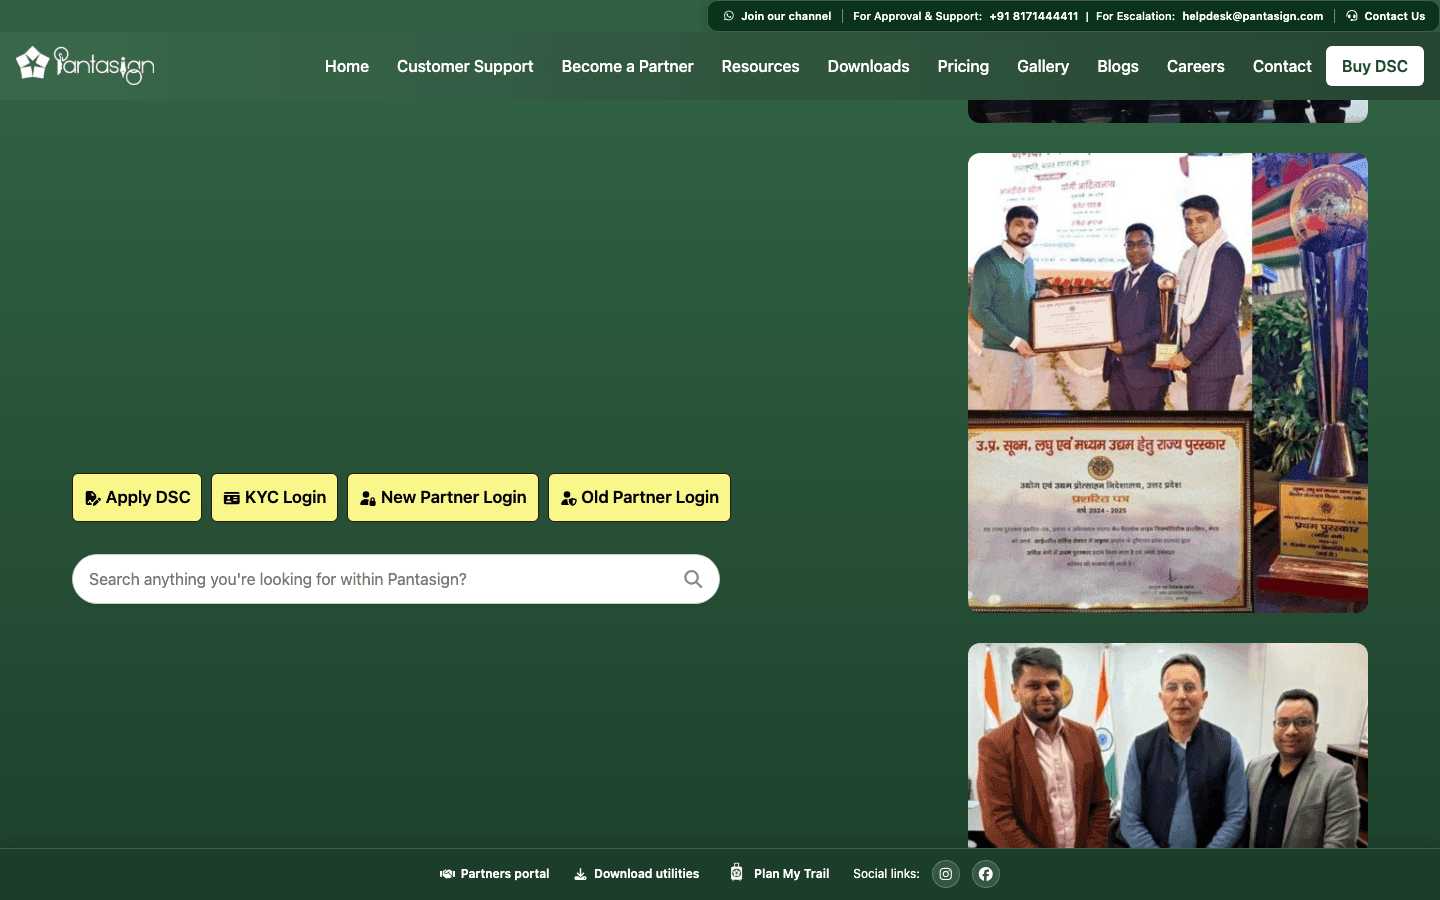Click the handshake icon beside Partners portal
Image resolution: width=1440 pixels, height=900 pixels.
[x=447, y=874]
